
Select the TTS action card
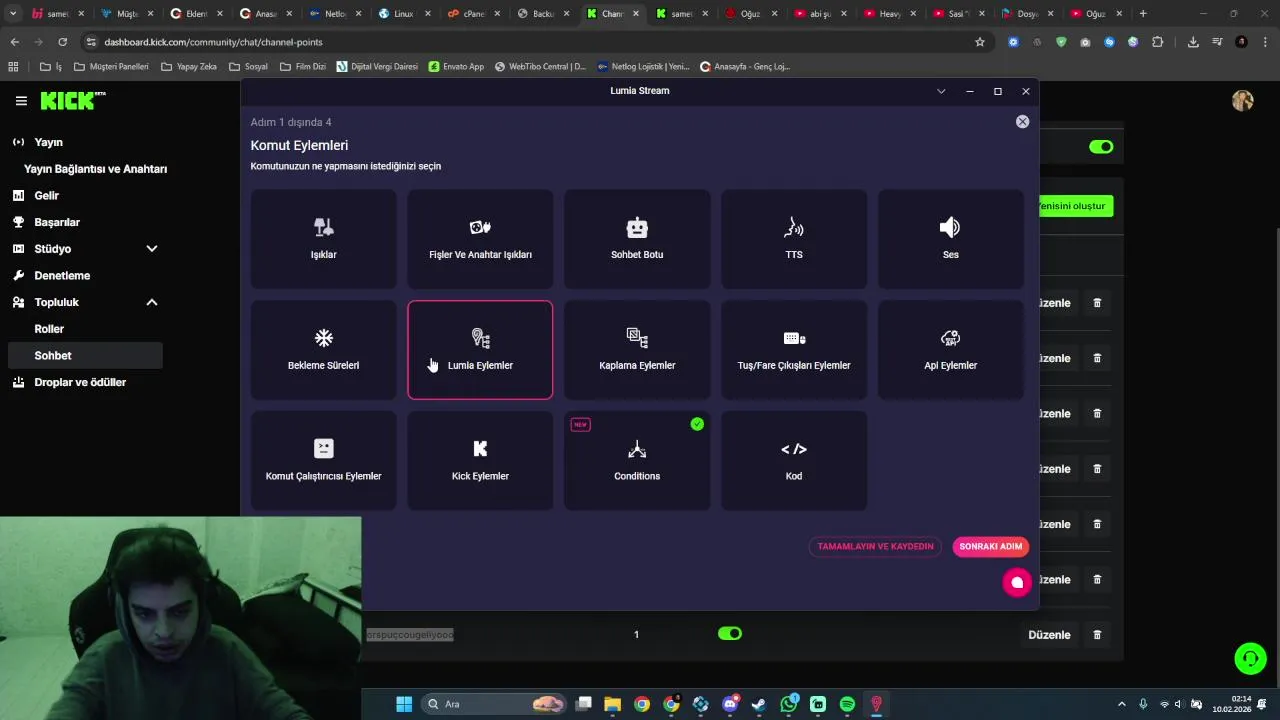[794, 239]
